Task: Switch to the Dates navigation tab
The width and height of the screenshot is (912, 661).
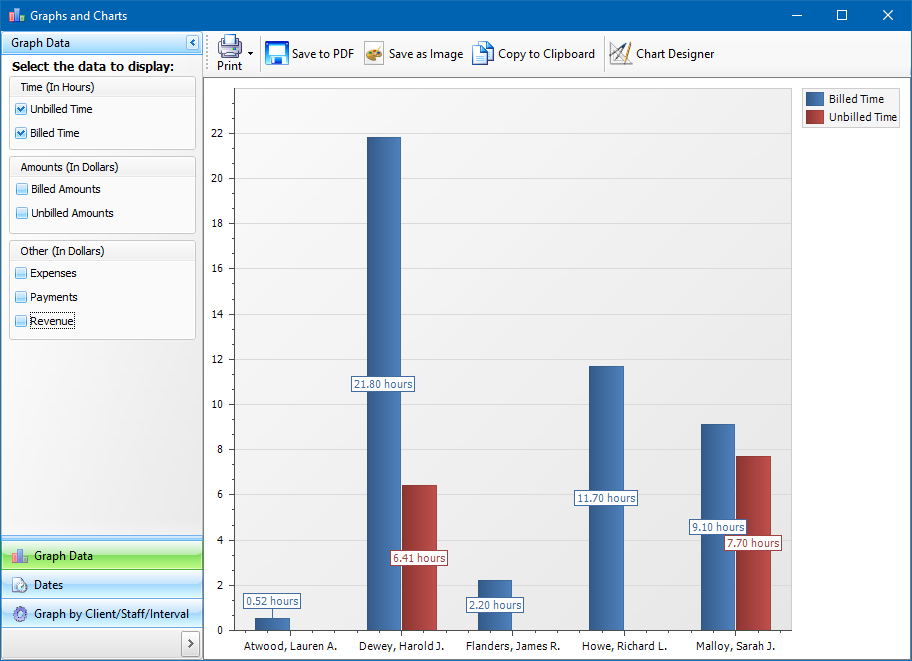Action: click(x=102, y=585)
